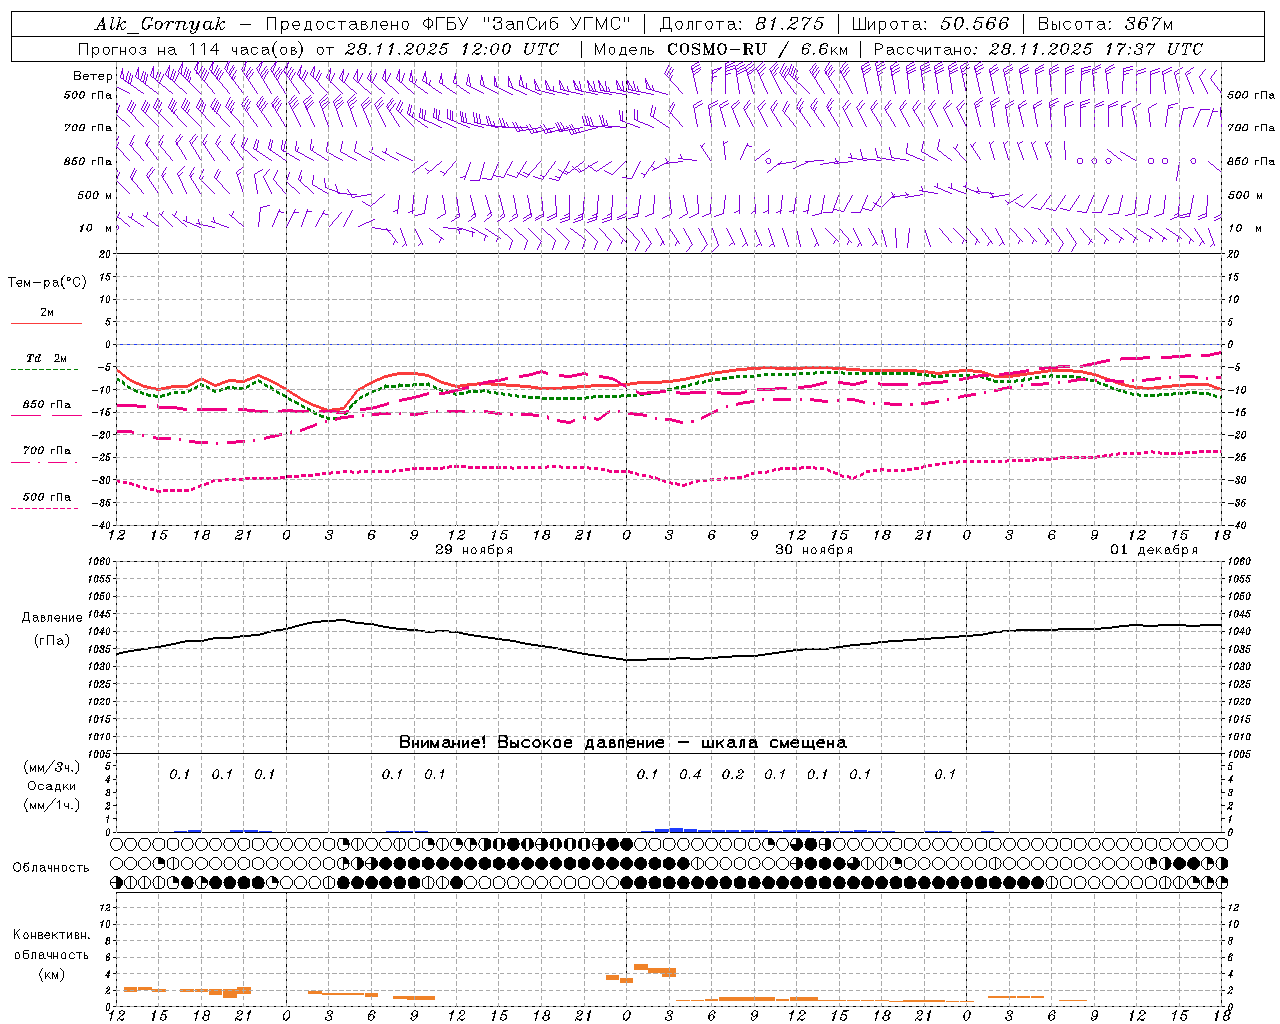Click the Давление pressure panel label

[52, 618]
